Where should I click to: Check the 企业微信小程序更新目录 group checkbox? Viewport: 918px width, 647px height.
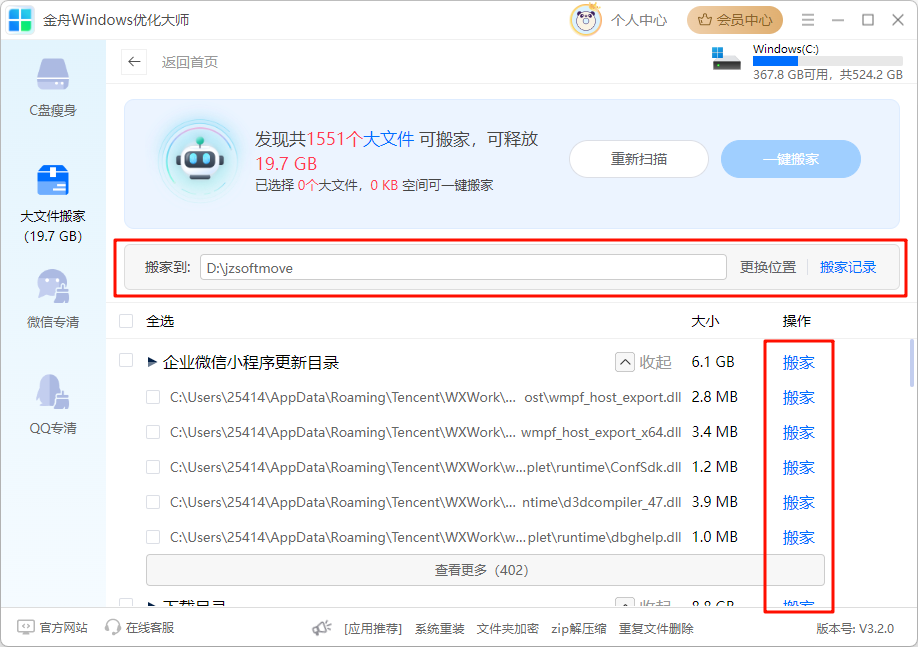(126, 360)
